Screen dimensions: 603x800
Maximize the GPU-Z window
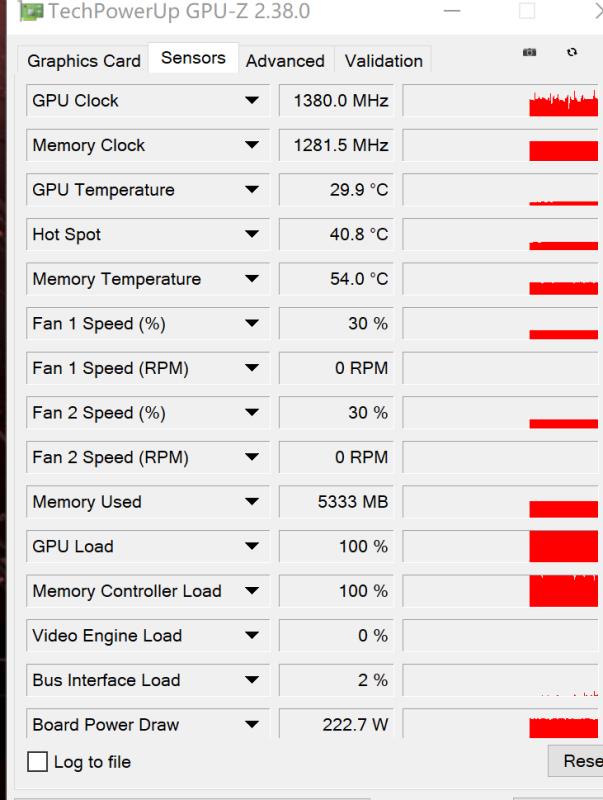tap(527, 12)
